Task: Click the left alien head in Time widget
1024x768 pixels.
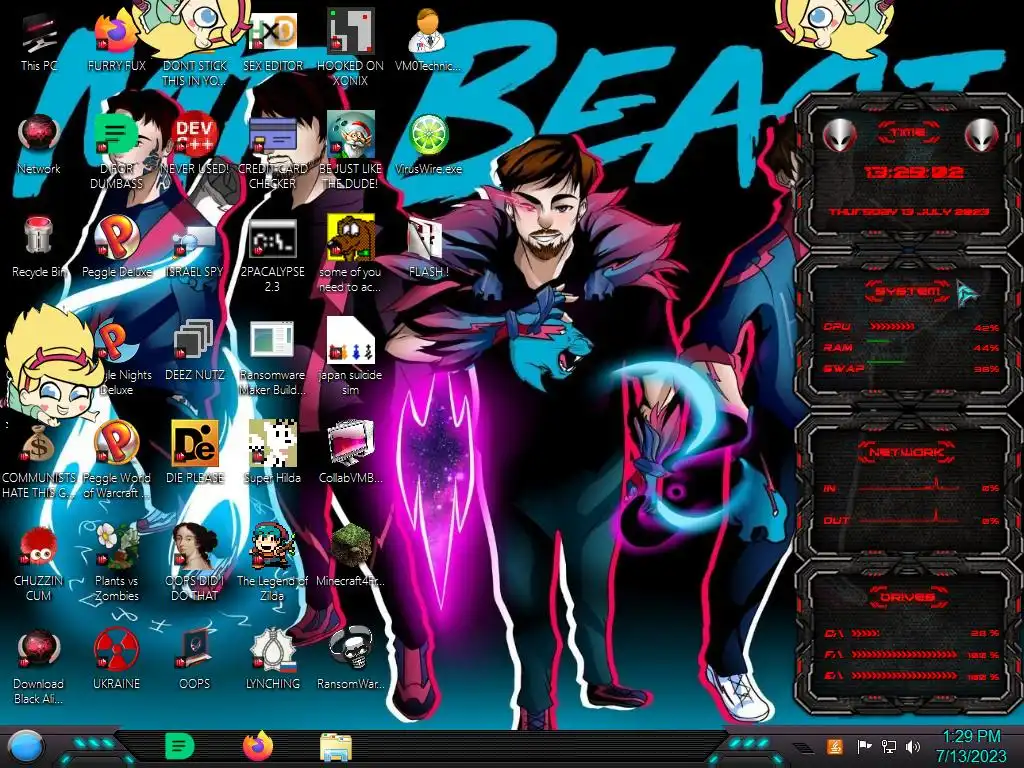Action: (839, 135)
